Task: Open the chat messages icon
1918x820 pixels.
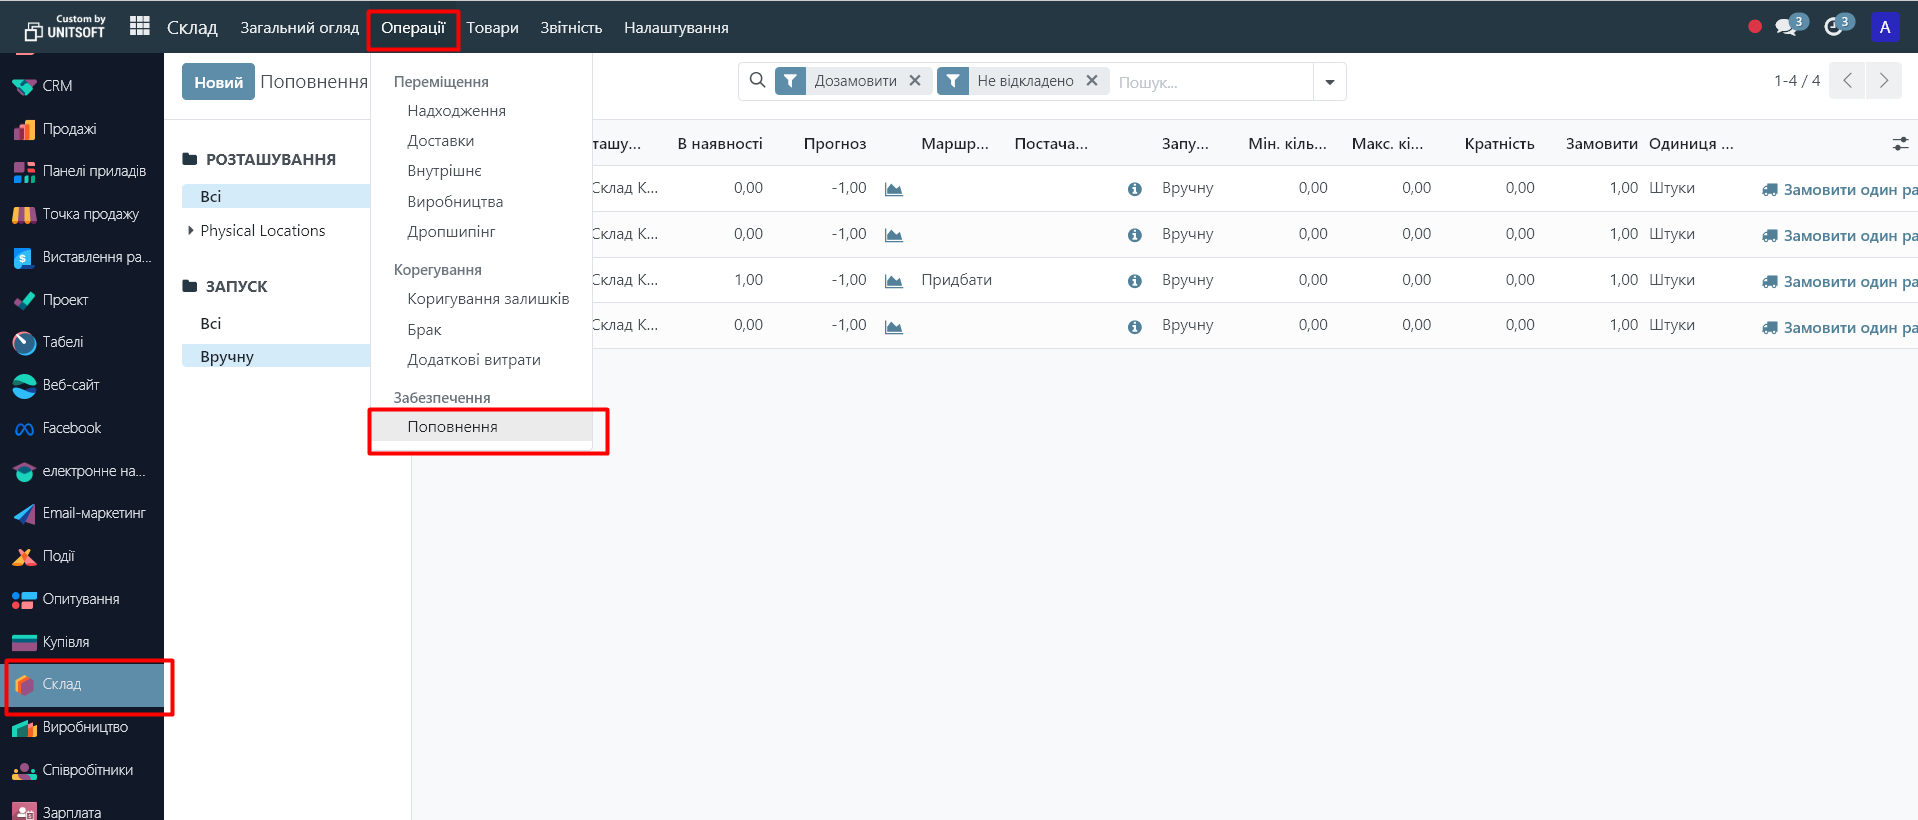Action: [x=1786, y=27]
